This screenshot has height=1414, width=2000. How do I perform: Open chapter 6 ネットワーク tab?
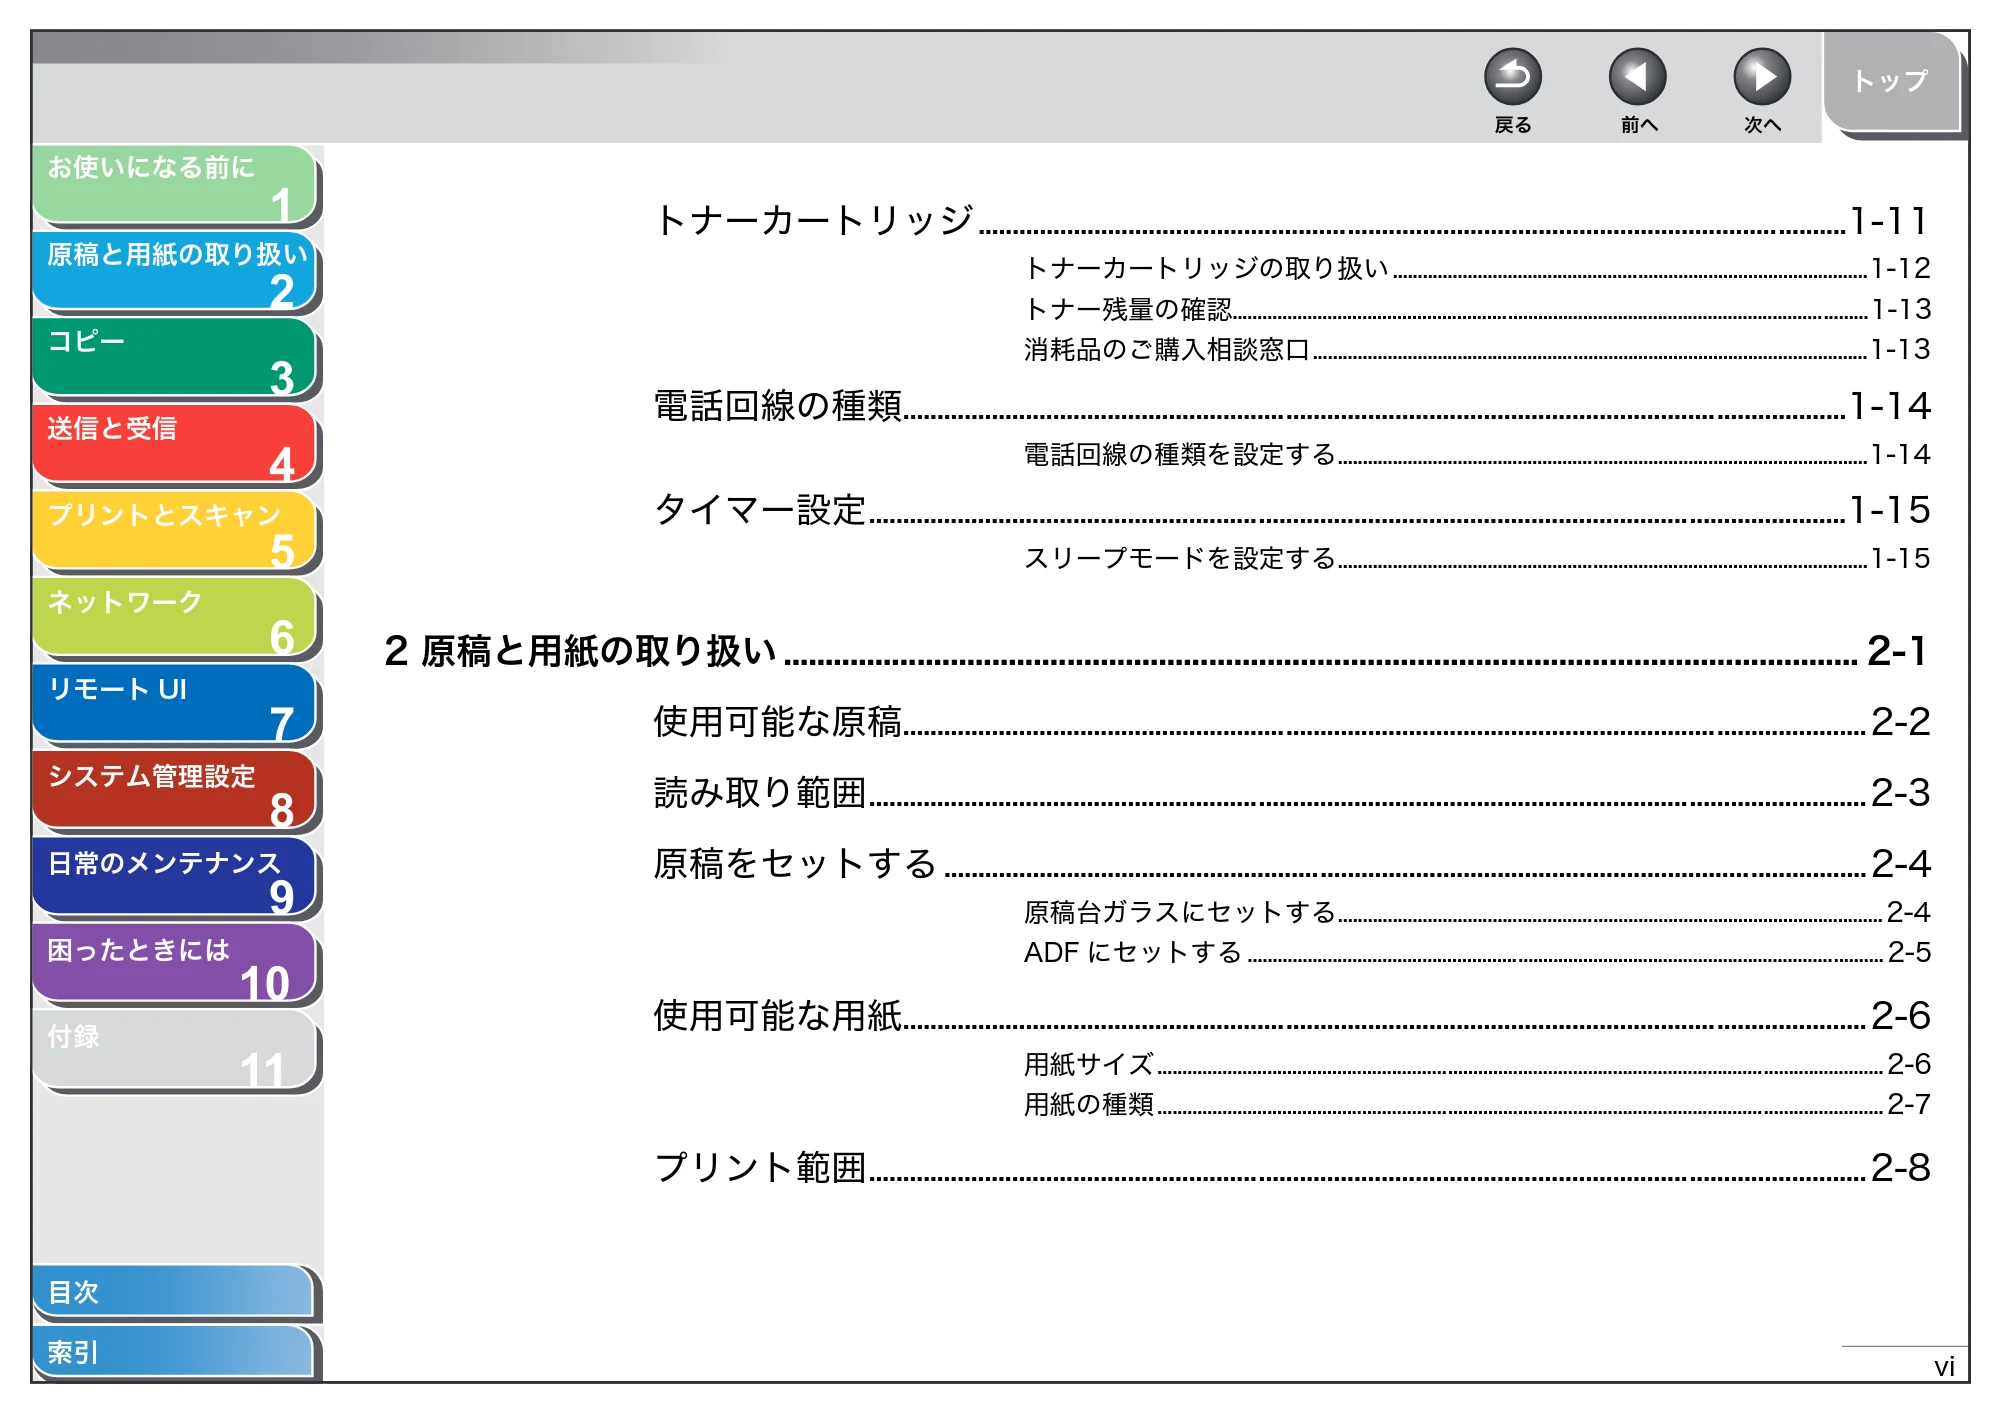175,618
